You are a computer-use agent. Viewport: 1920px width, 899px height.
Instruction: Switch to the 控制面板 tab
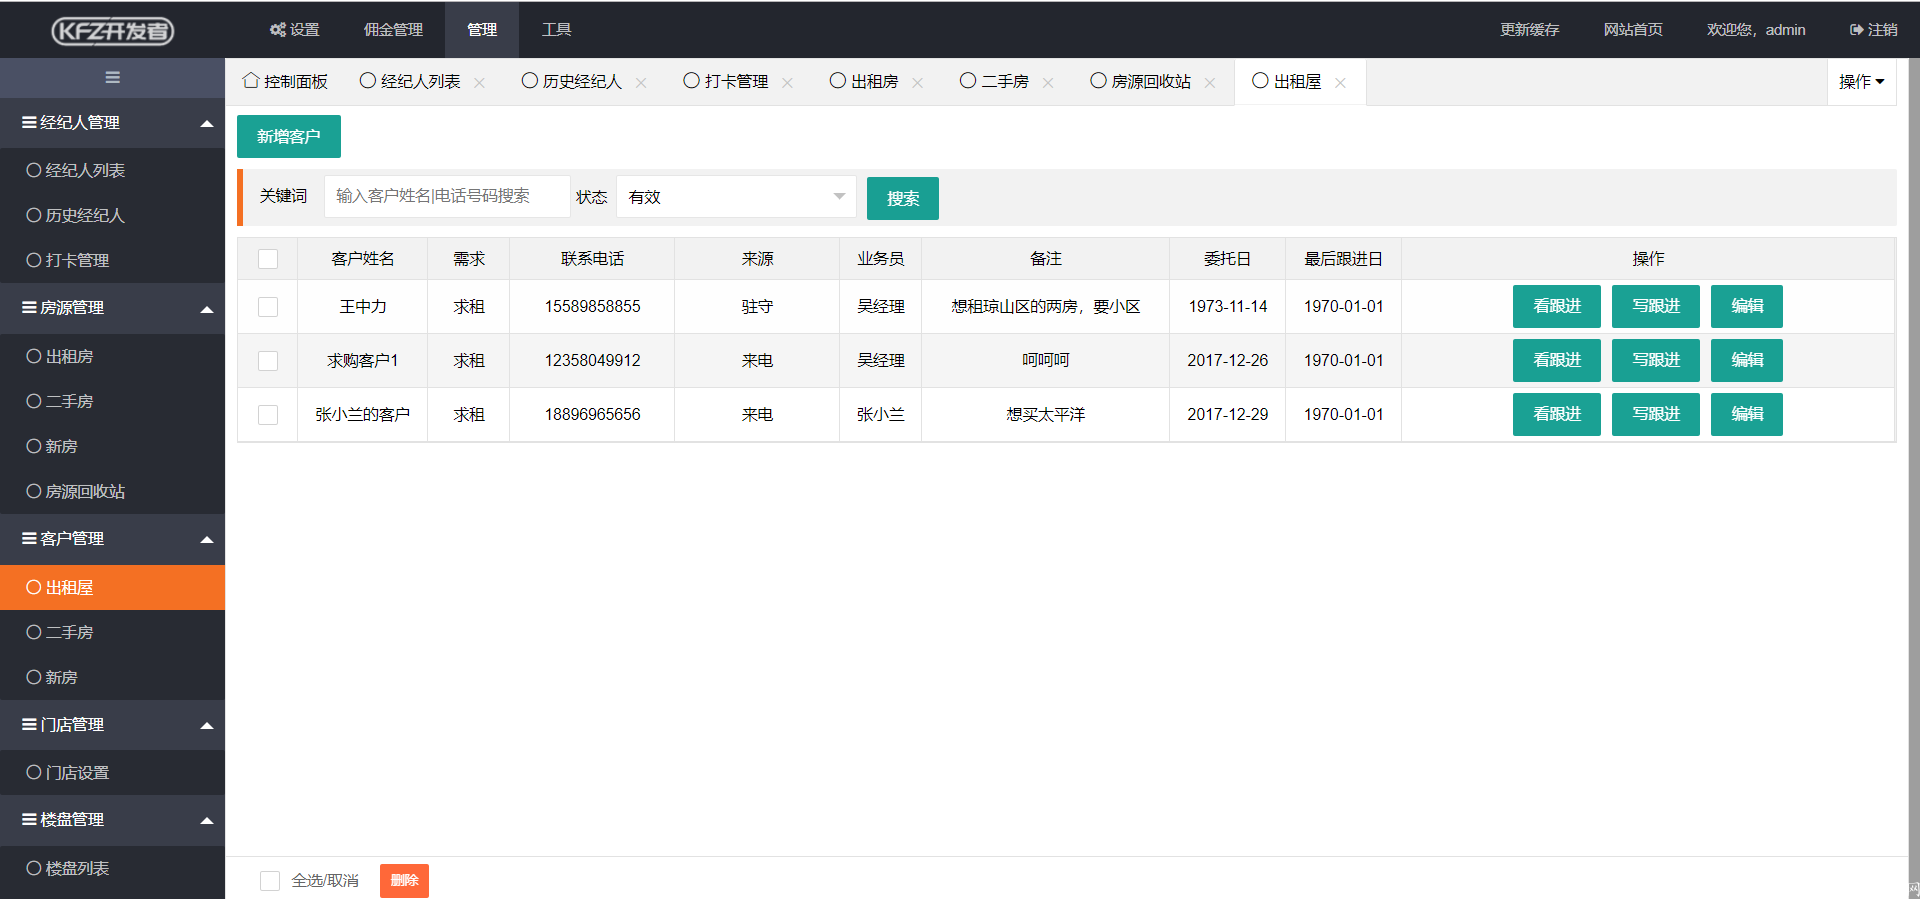point(285,82)
